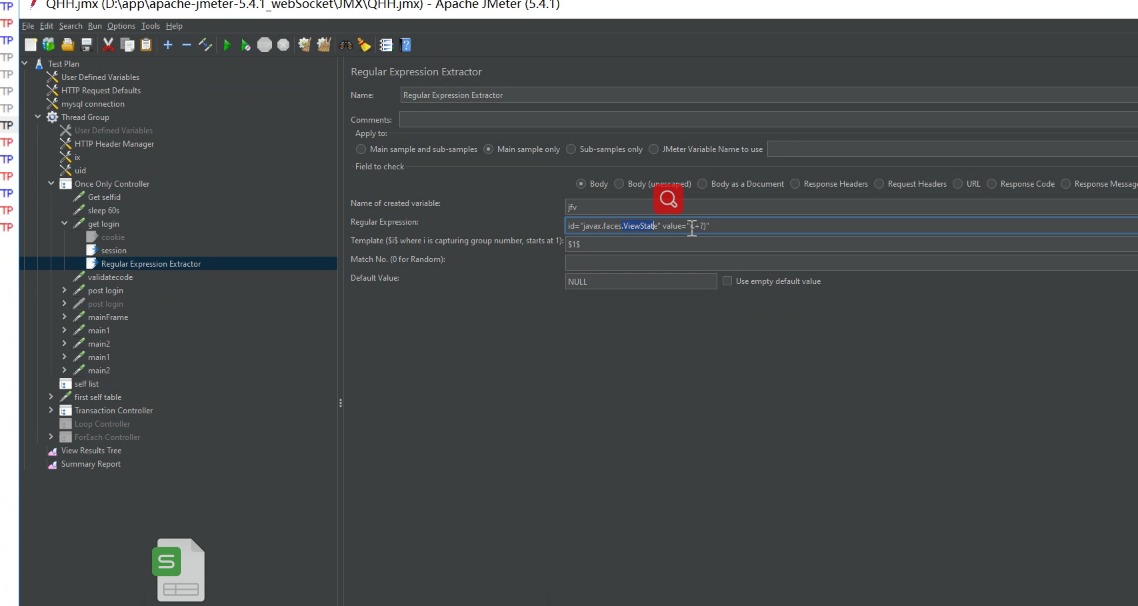This screenshot has width=1138, height=606.
Task: Click the Toggle enable/disable icon
Action: pos(205,45)
